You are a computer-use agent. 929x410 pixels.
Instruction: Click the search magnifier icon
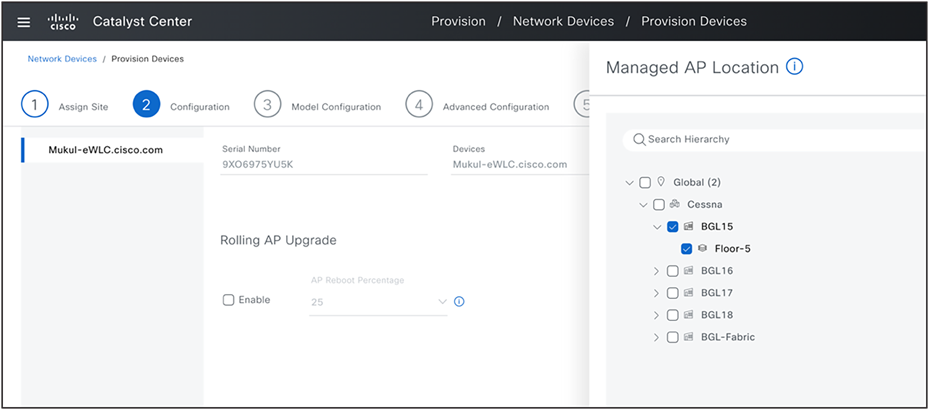click(x=639, y=140)
